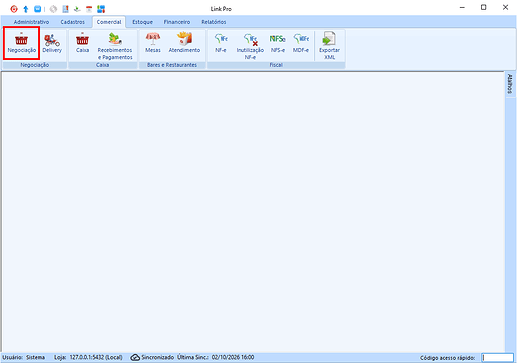Click Exportar XML
The image size is (517, 363).
[329, 46]
